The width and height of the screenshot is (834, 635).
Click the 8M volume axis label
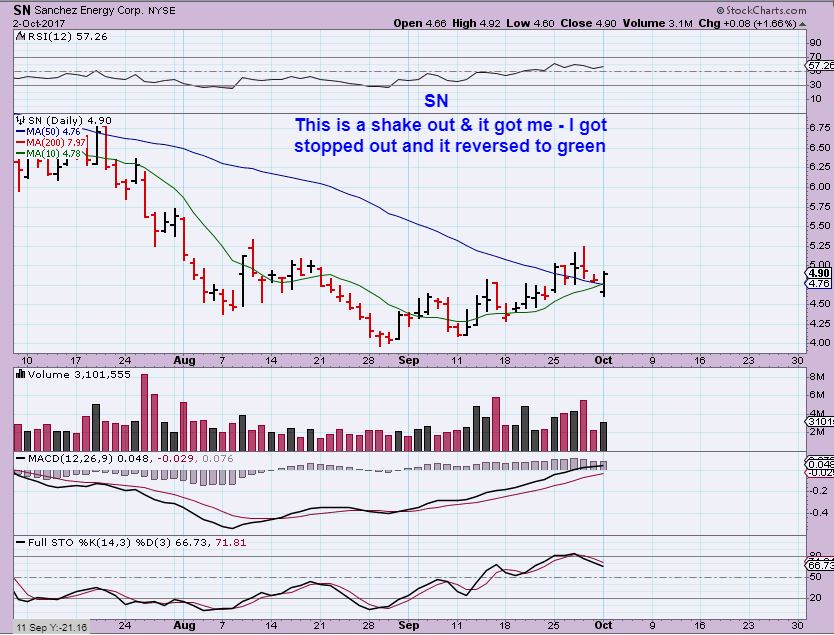click(x=817, y=377)
